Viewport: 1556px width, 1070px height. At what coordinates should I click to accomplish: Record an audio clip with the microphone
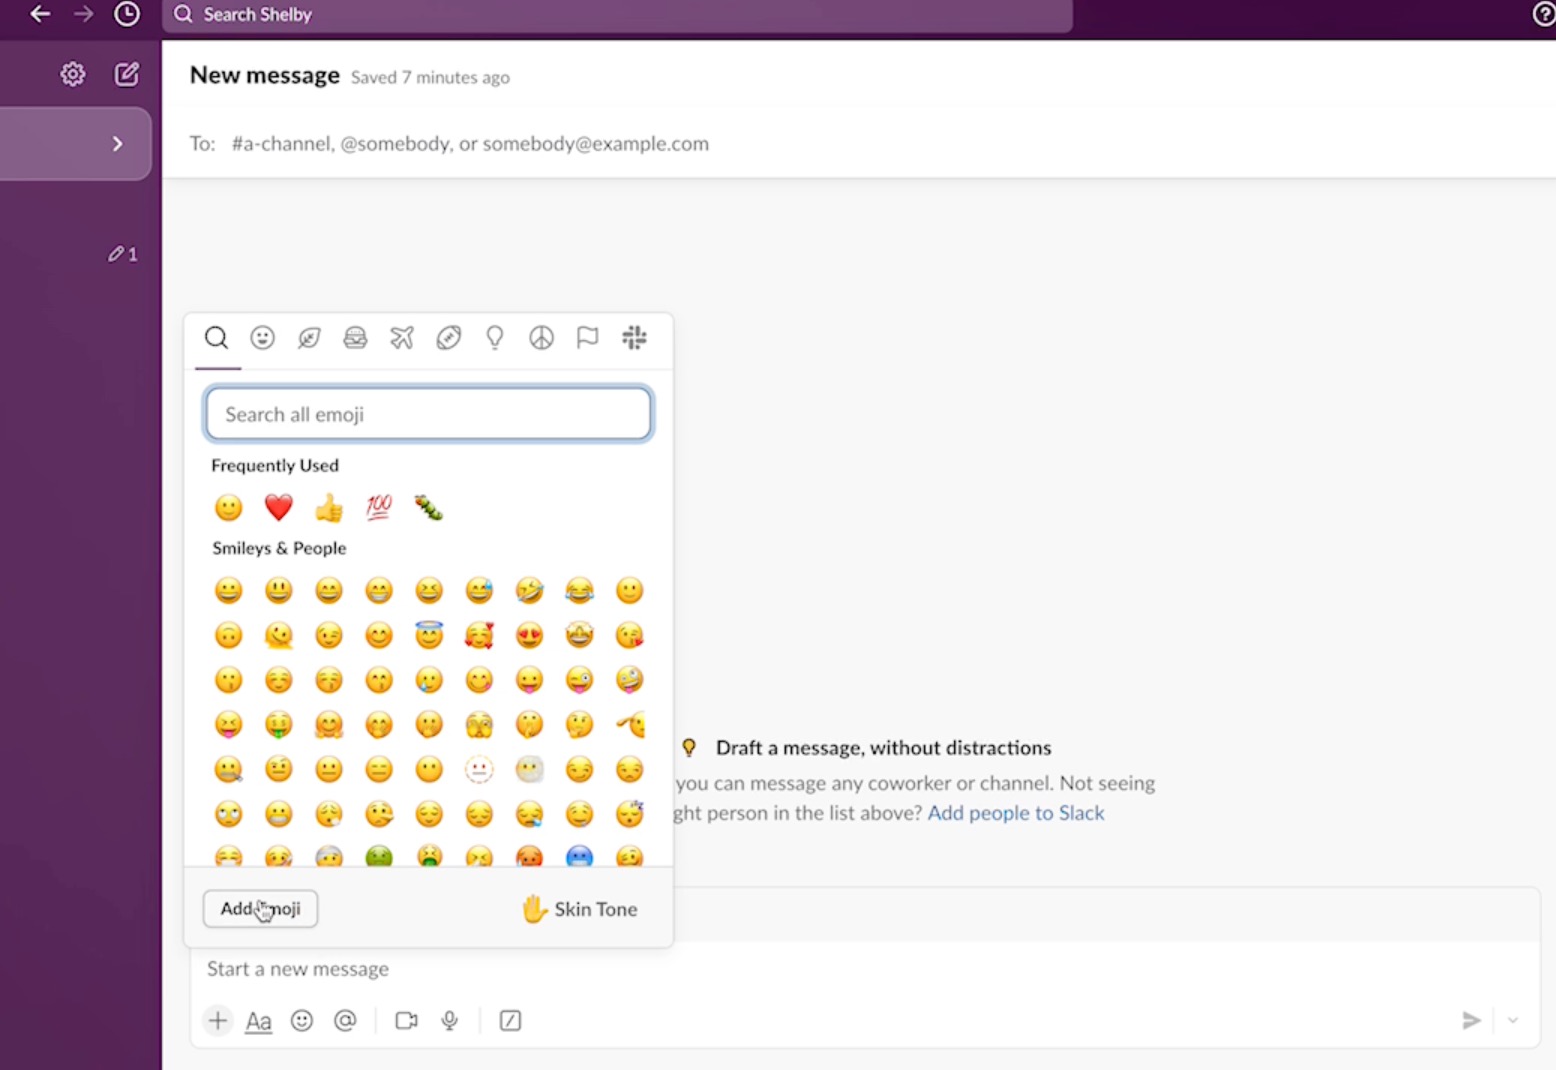click(449, 1020)
